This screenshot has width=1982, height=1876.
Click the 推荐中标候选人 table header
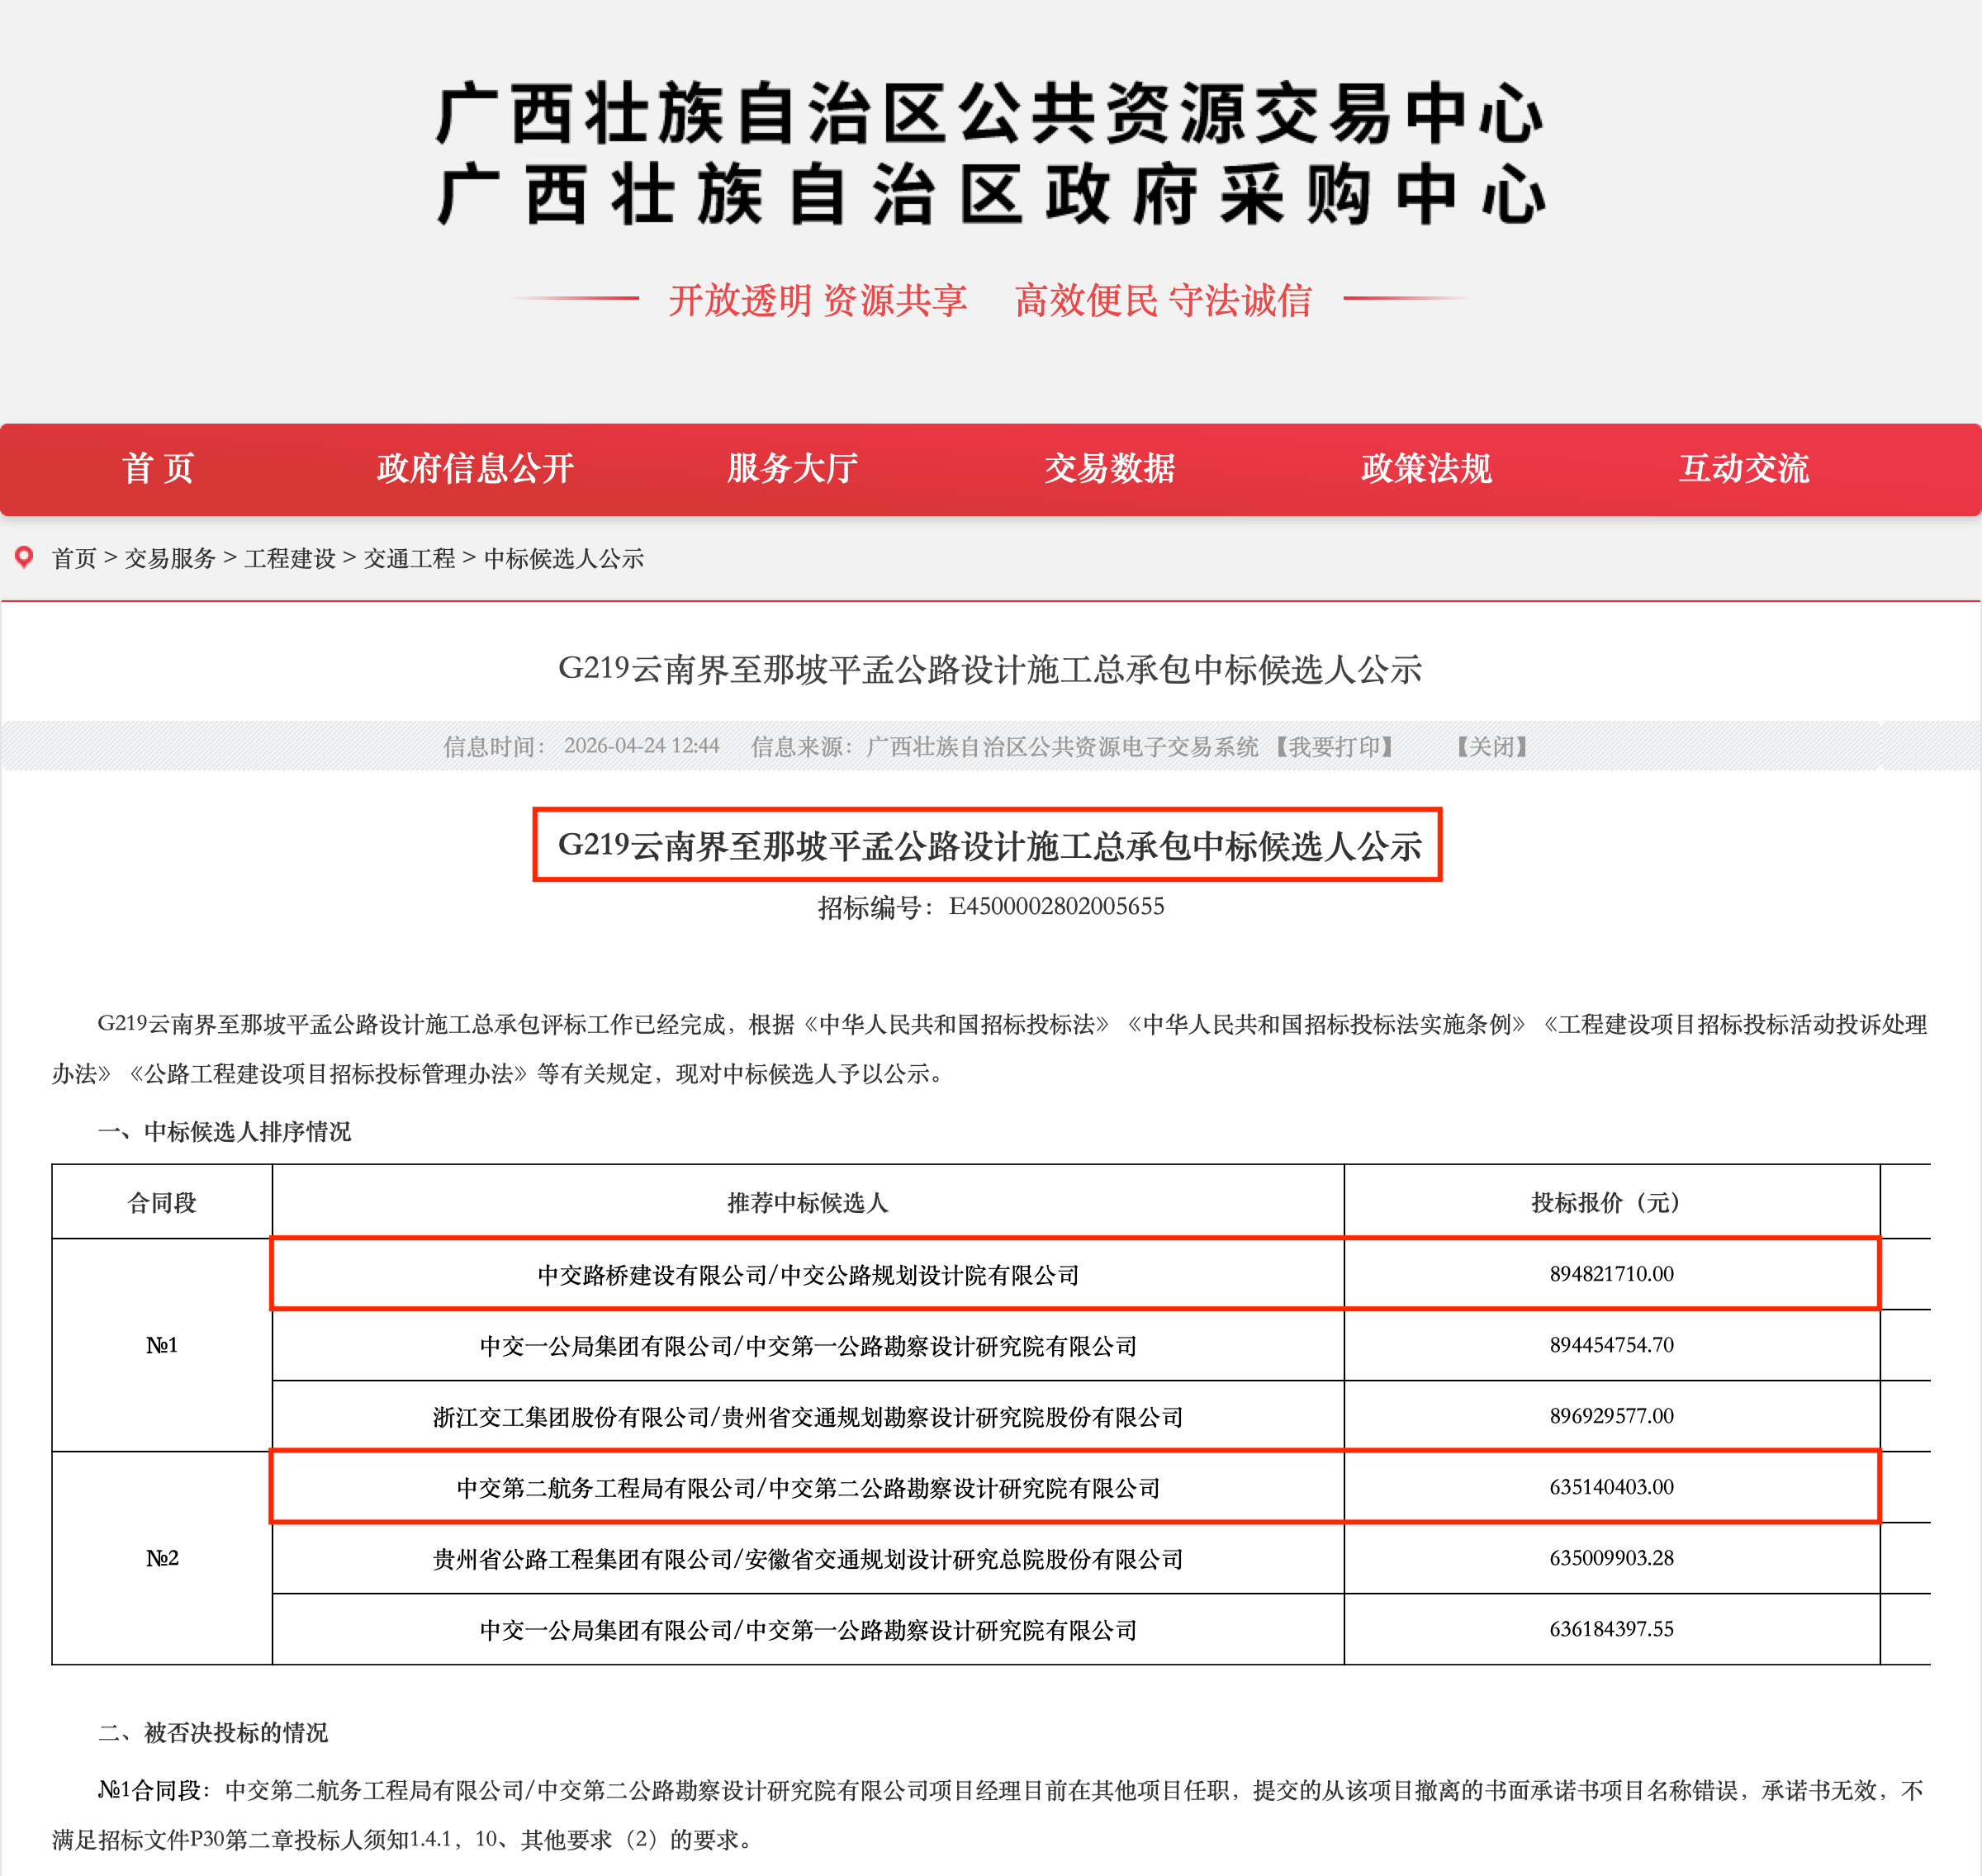click(808, 1202)
